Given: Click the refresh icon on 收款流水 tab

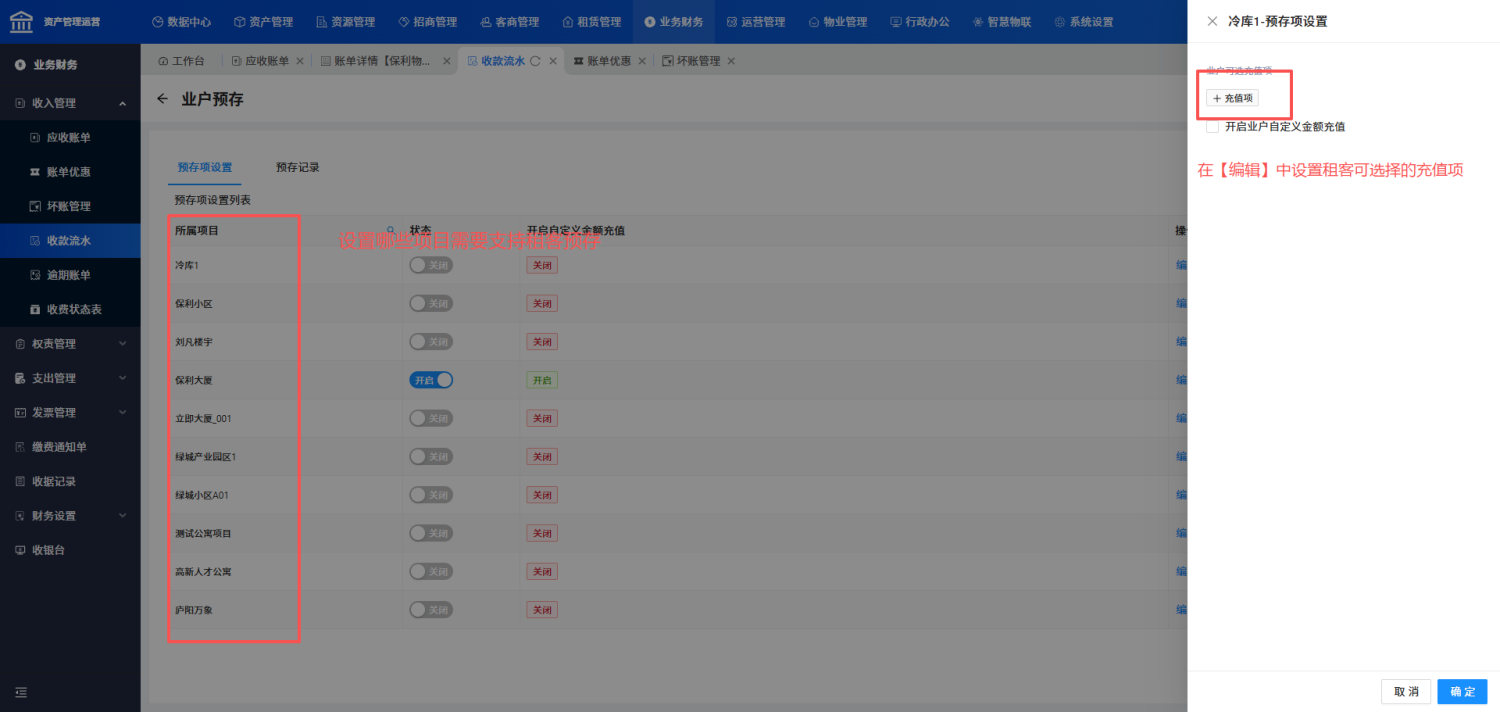Looking at the screenshot, I should point(535,61).
